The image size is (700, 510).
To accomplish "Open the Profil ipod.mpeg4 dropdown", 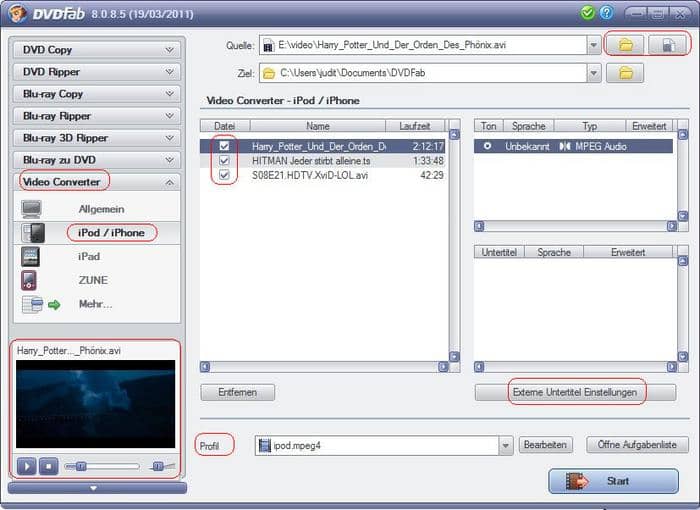I will (505, 446).
